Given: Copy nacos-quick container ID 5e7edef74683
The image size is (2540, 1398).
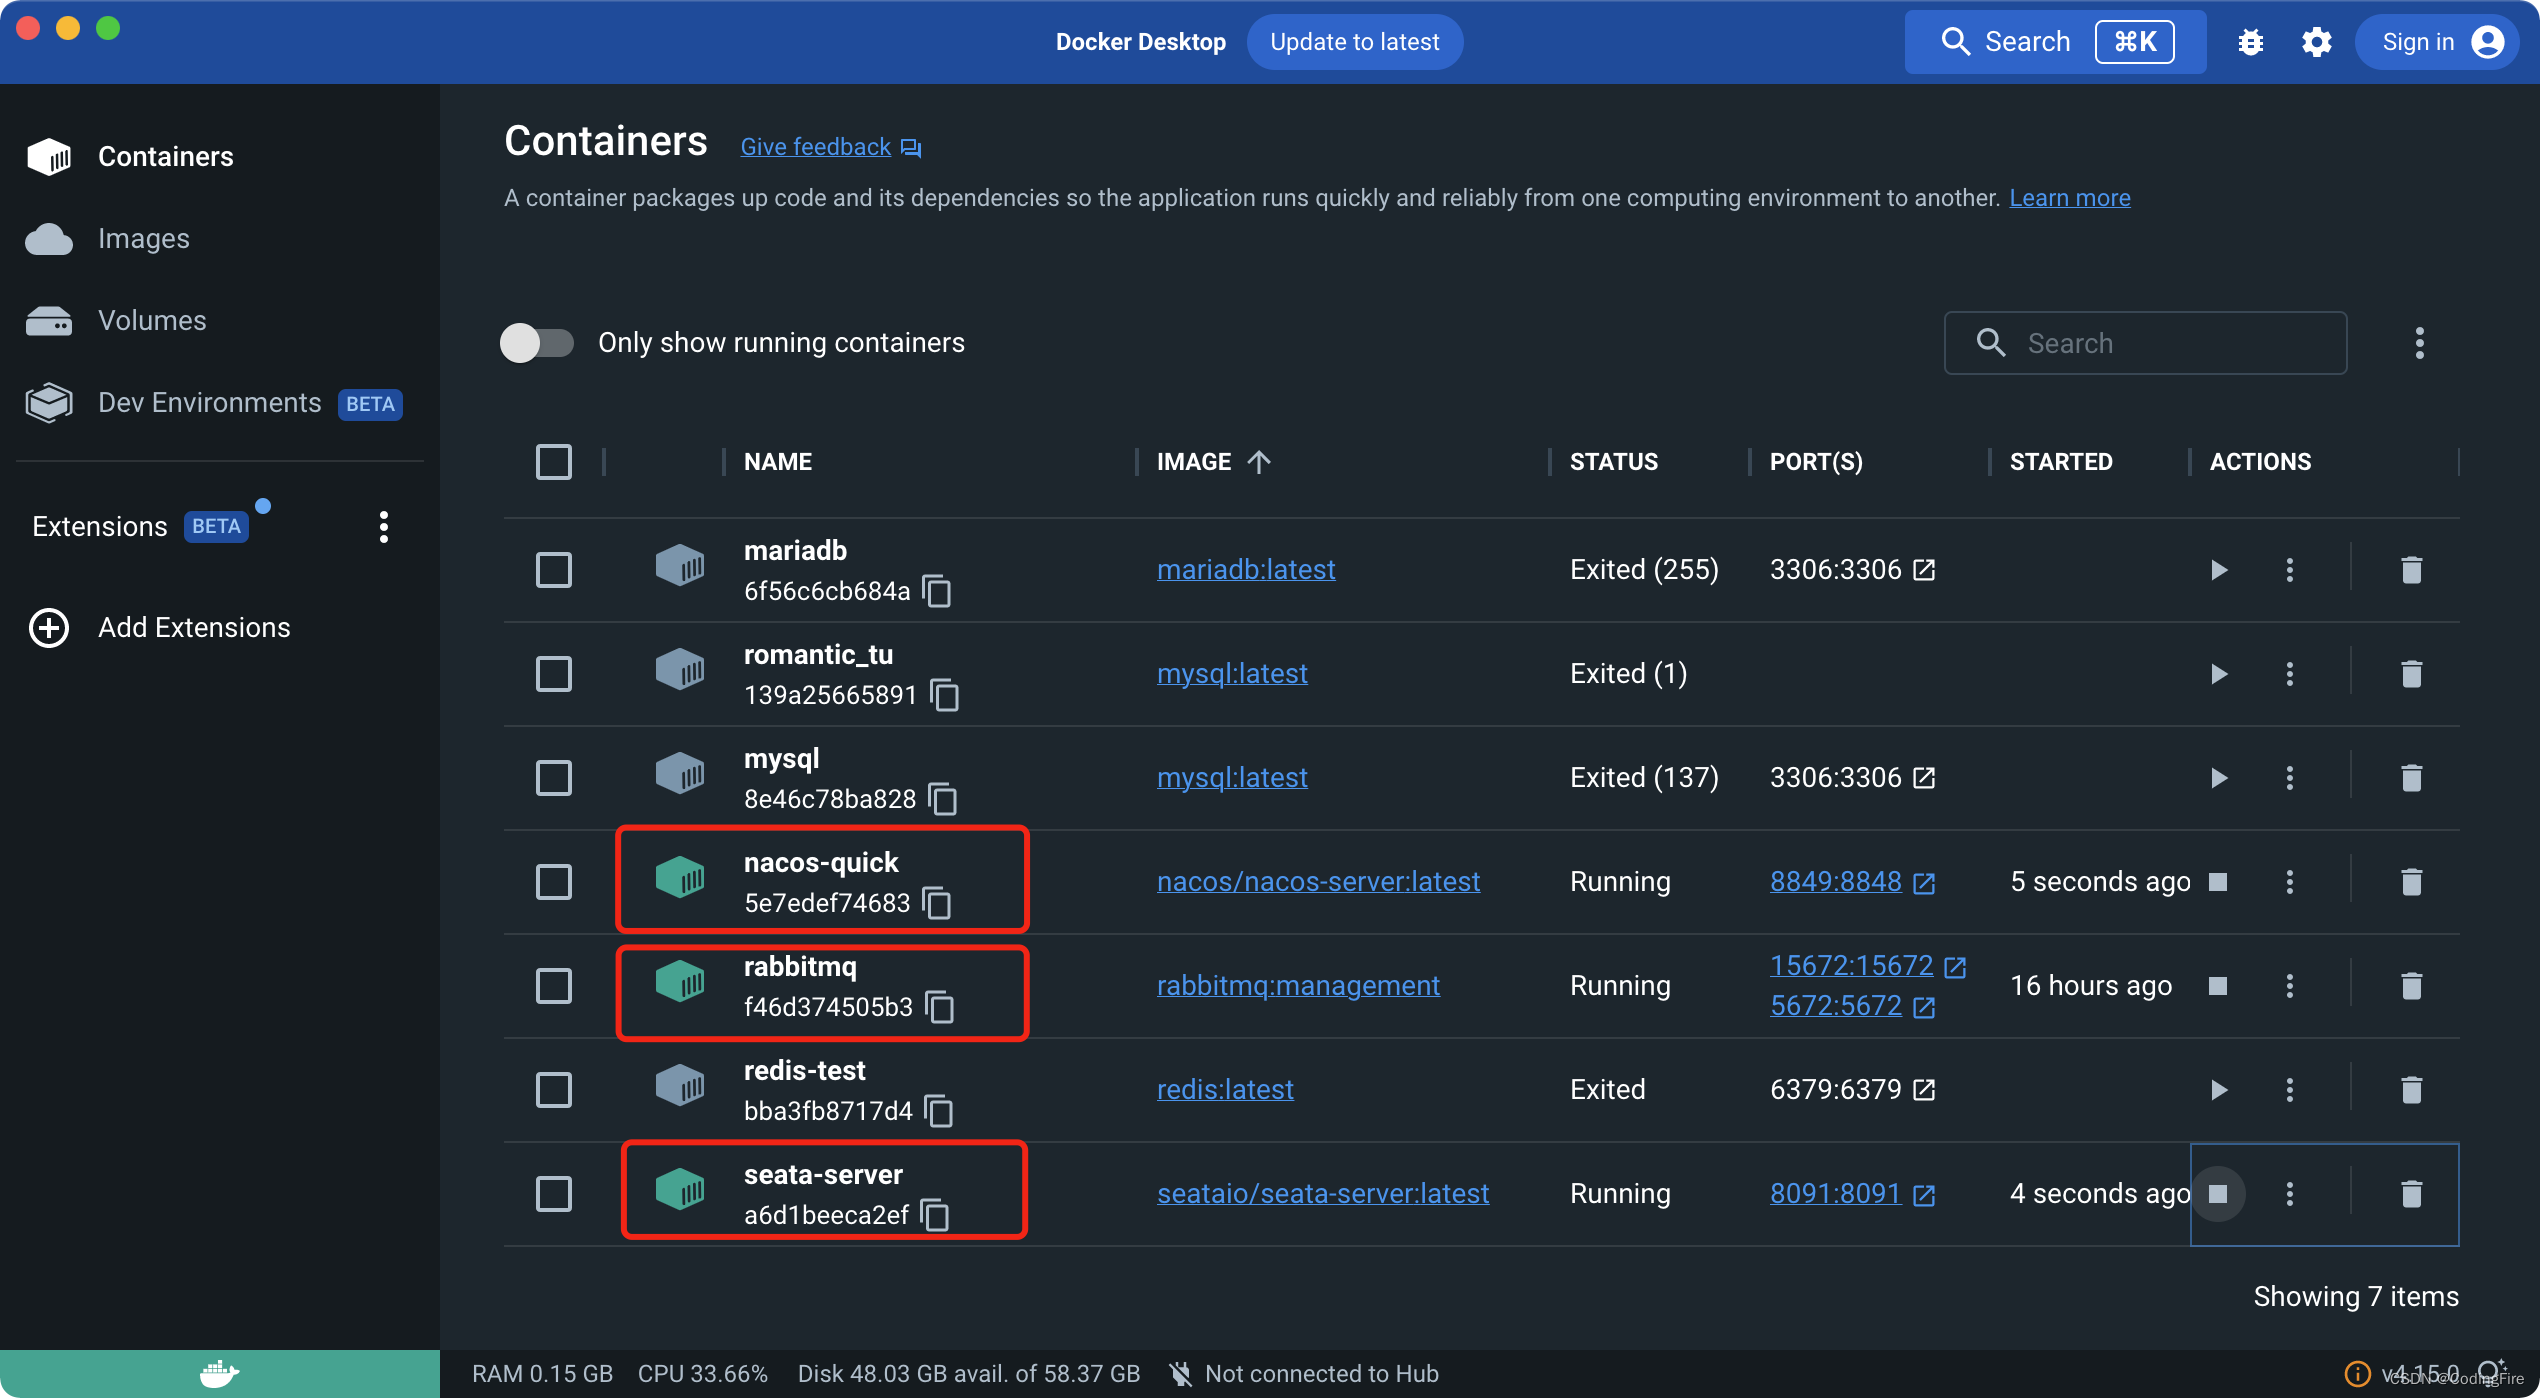Looking at the screenshot, I should click(x=937, y=903).
